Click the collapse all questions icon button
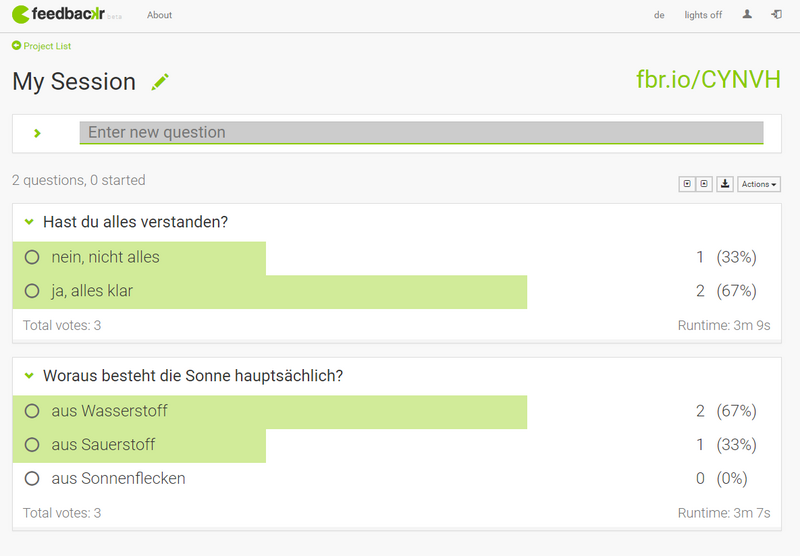 pos(704,184)
